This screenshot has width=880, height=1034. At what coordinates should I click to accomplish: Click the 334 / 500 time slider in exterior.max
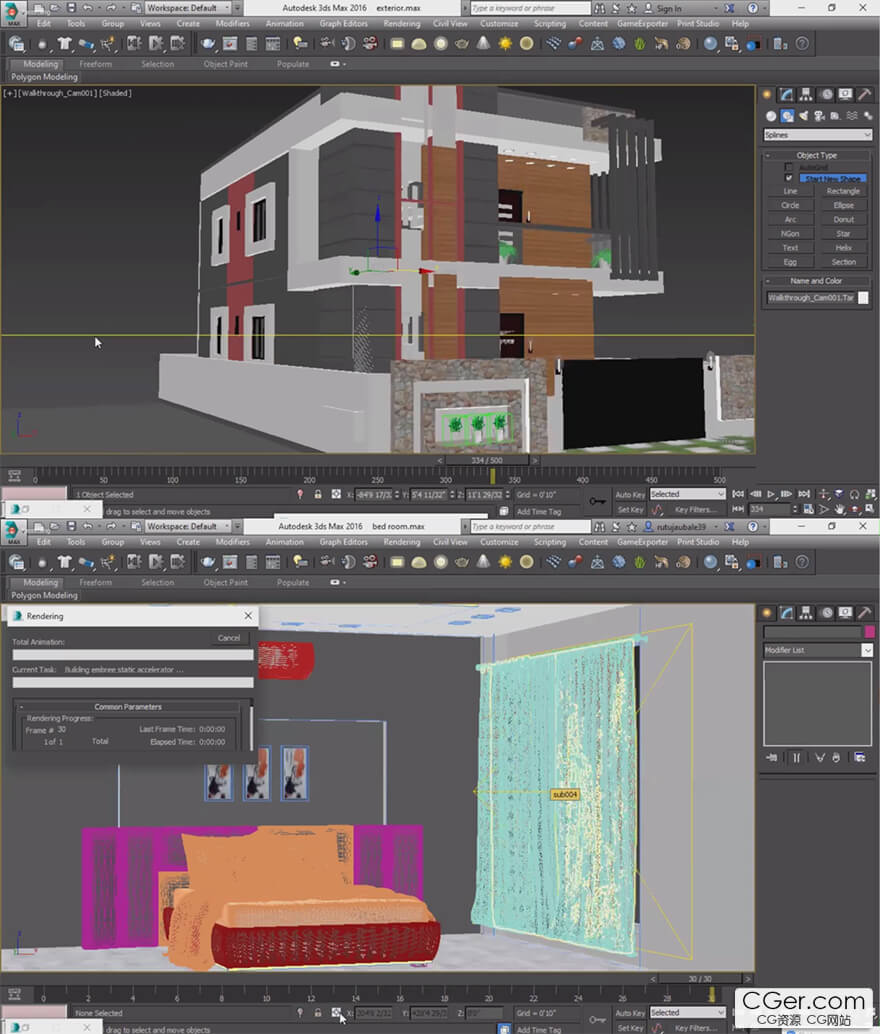tap(487, 460)
